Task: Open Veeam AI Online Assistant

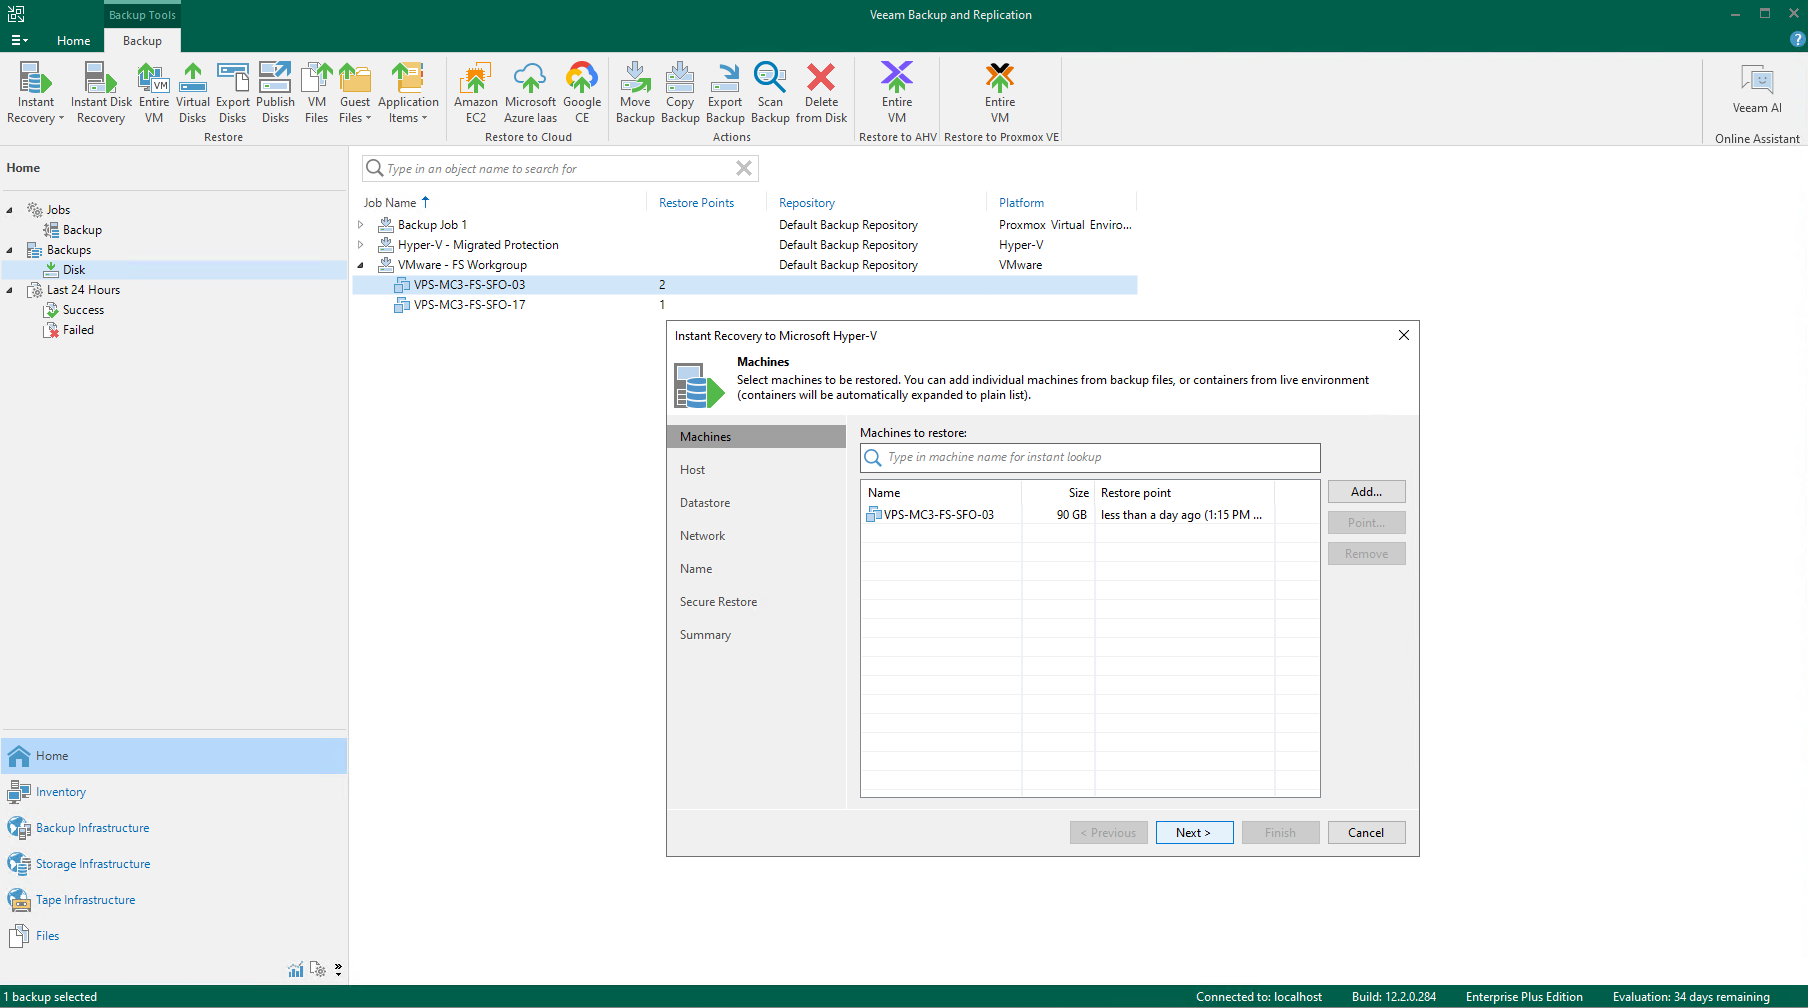Action: (x=1757, y=89)
